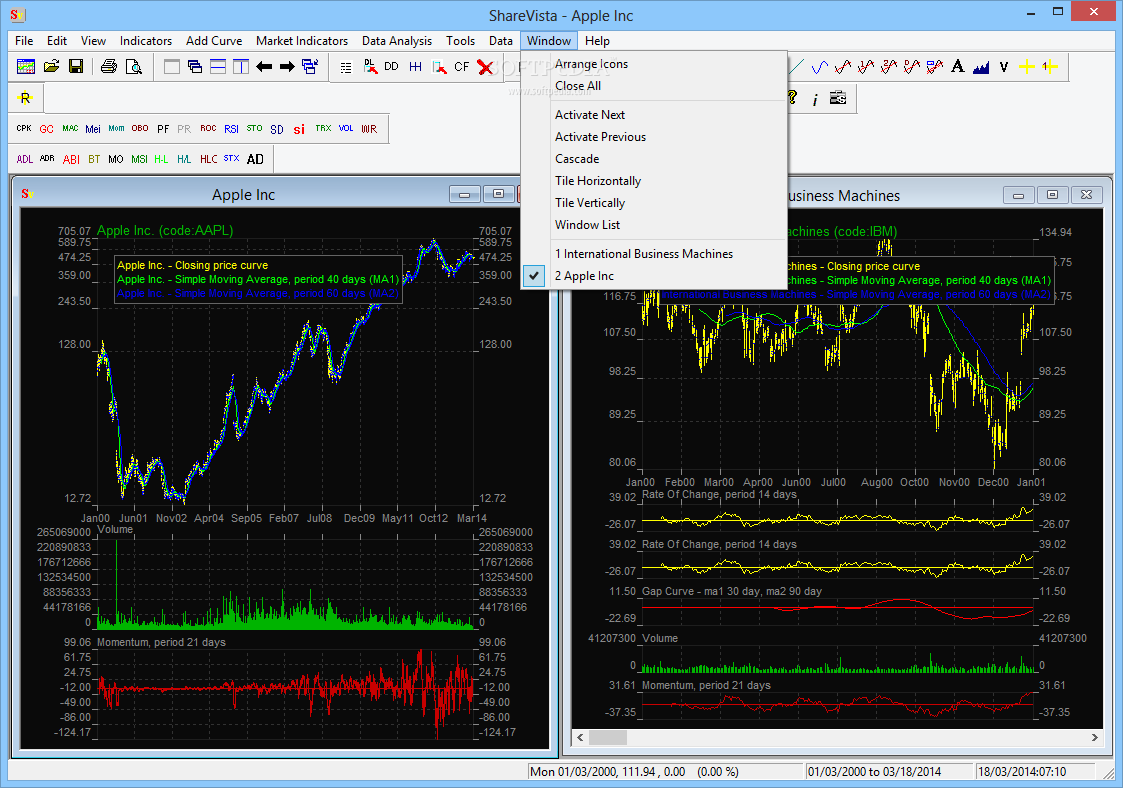
Task: Add the MAC indicator
Action: pyautogui.click(x=70, y=128)
